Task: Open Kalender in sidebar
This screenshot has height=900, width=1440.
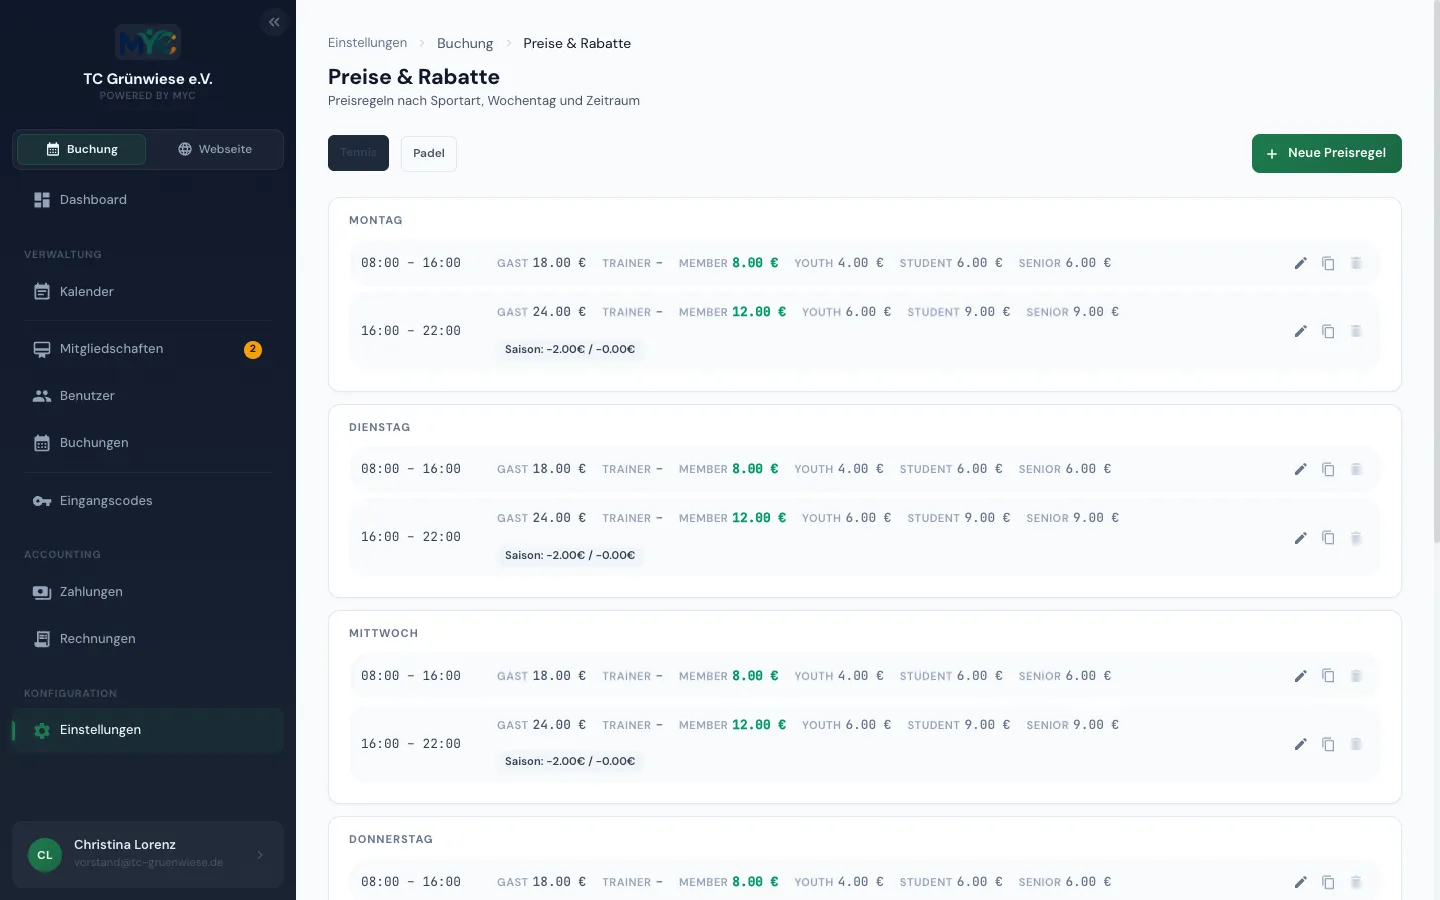Action: pyautogui.click(x=148, y=292)
